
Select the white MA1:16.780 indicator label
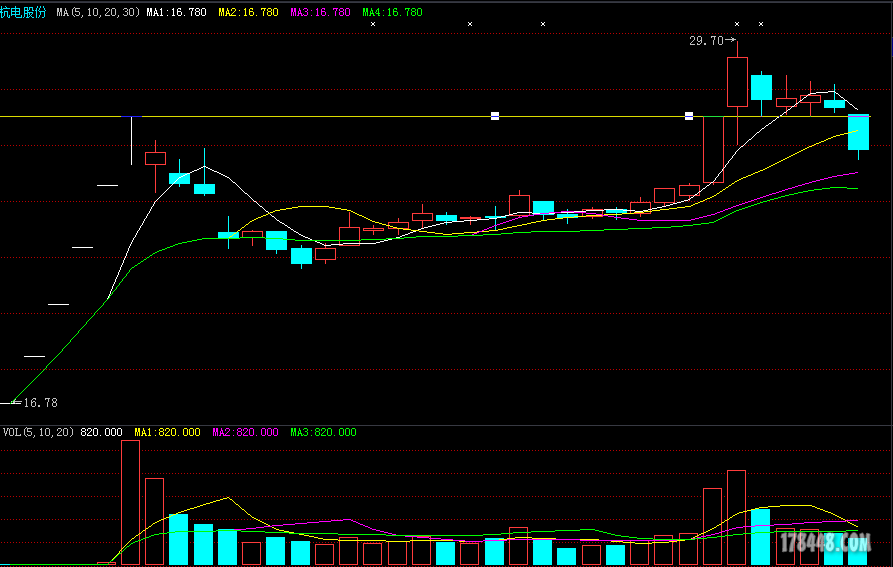(177, 12)
